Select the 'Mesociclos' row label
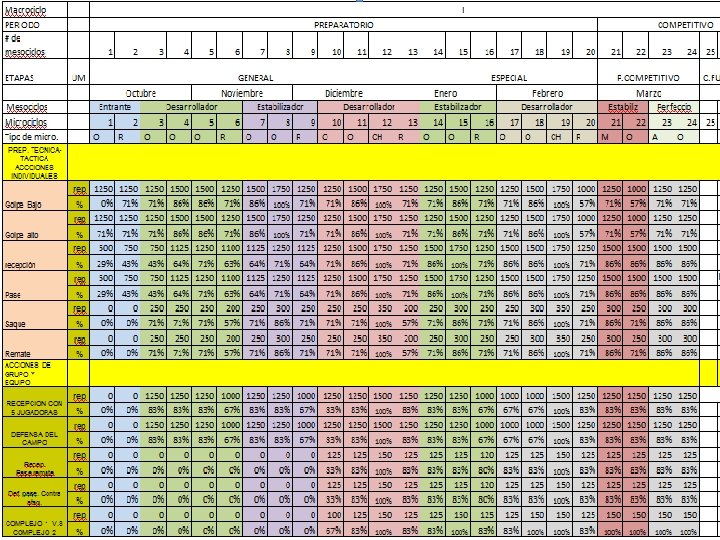Screen dimensions: 720x540 (x=34, y=107)
